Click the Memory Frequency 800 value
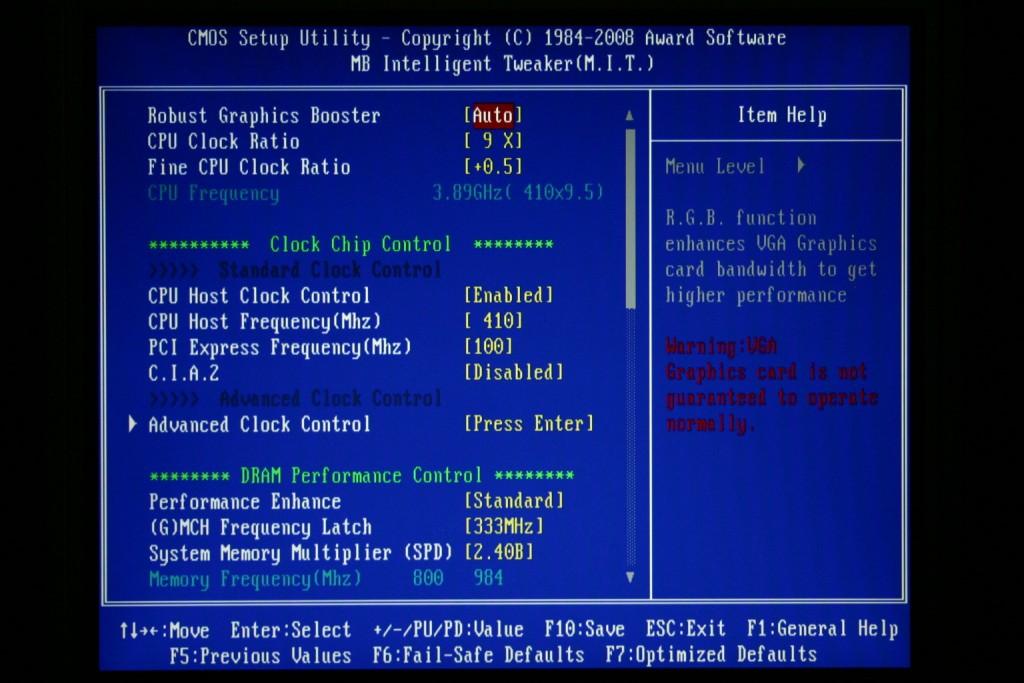 pos(428,578)
